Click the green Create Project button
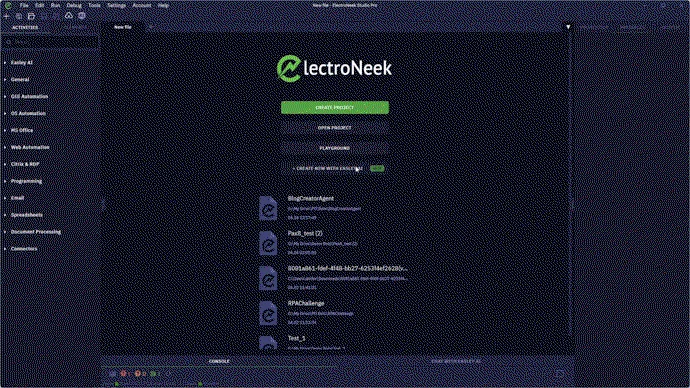 click(335, 107)
